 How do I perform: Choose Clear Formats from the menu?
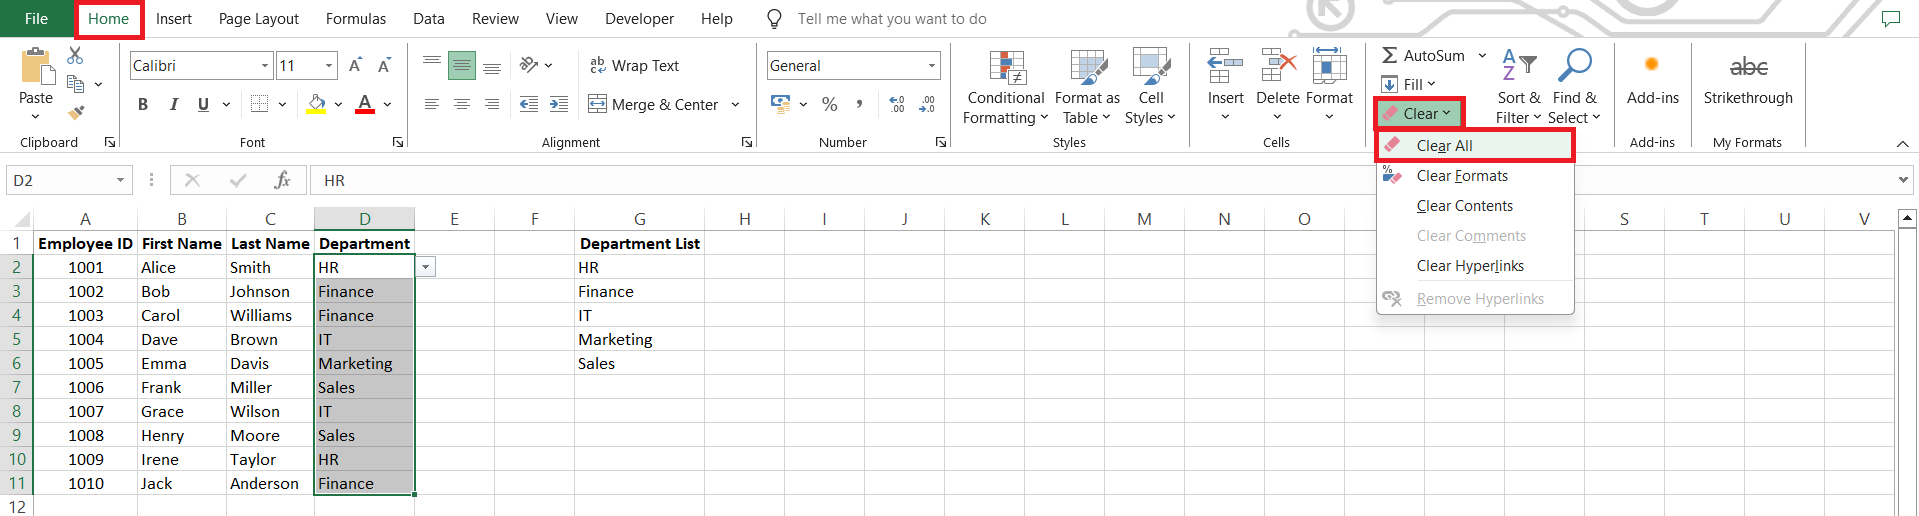click(1474, 176)
